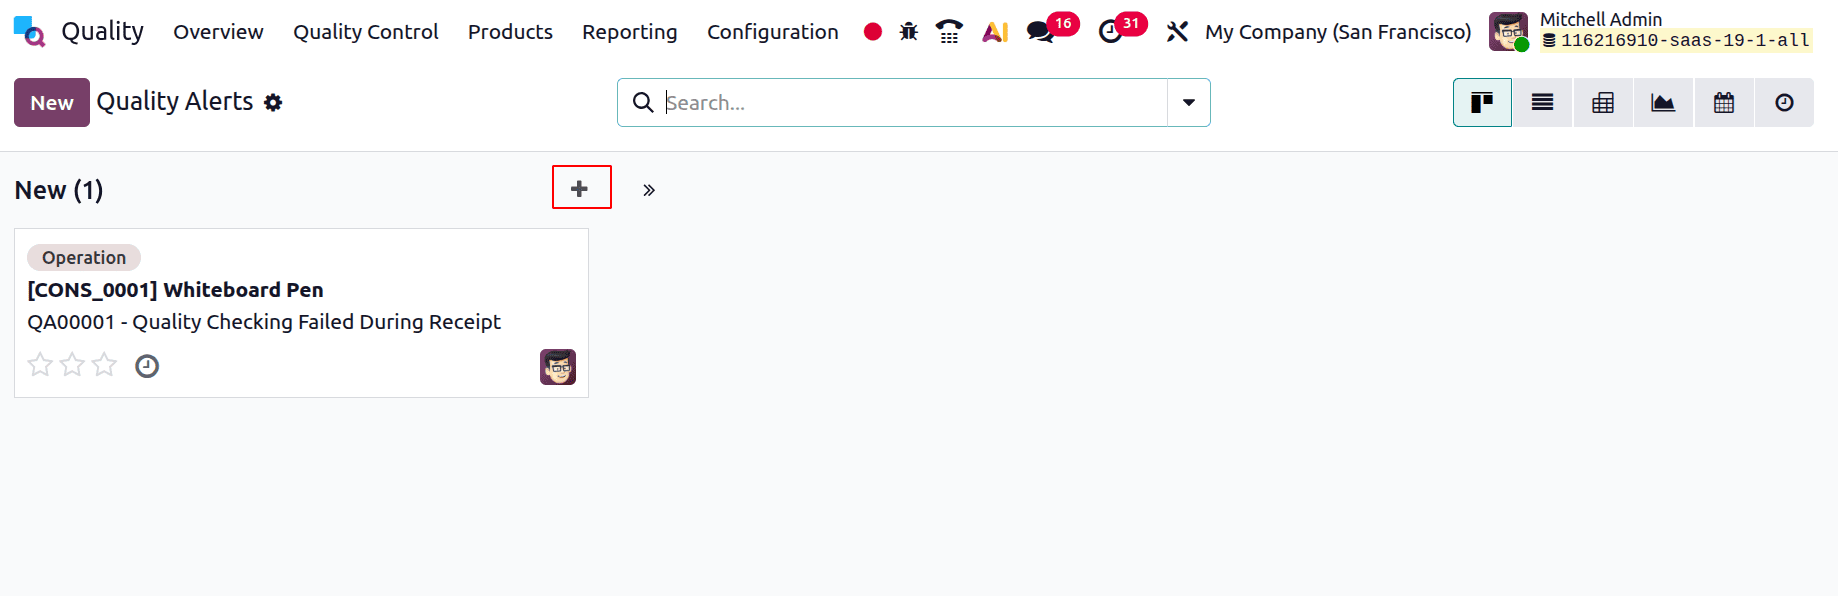1838x596 pixels.
Task: Click the New (1) column header
Action: [59, 190]
